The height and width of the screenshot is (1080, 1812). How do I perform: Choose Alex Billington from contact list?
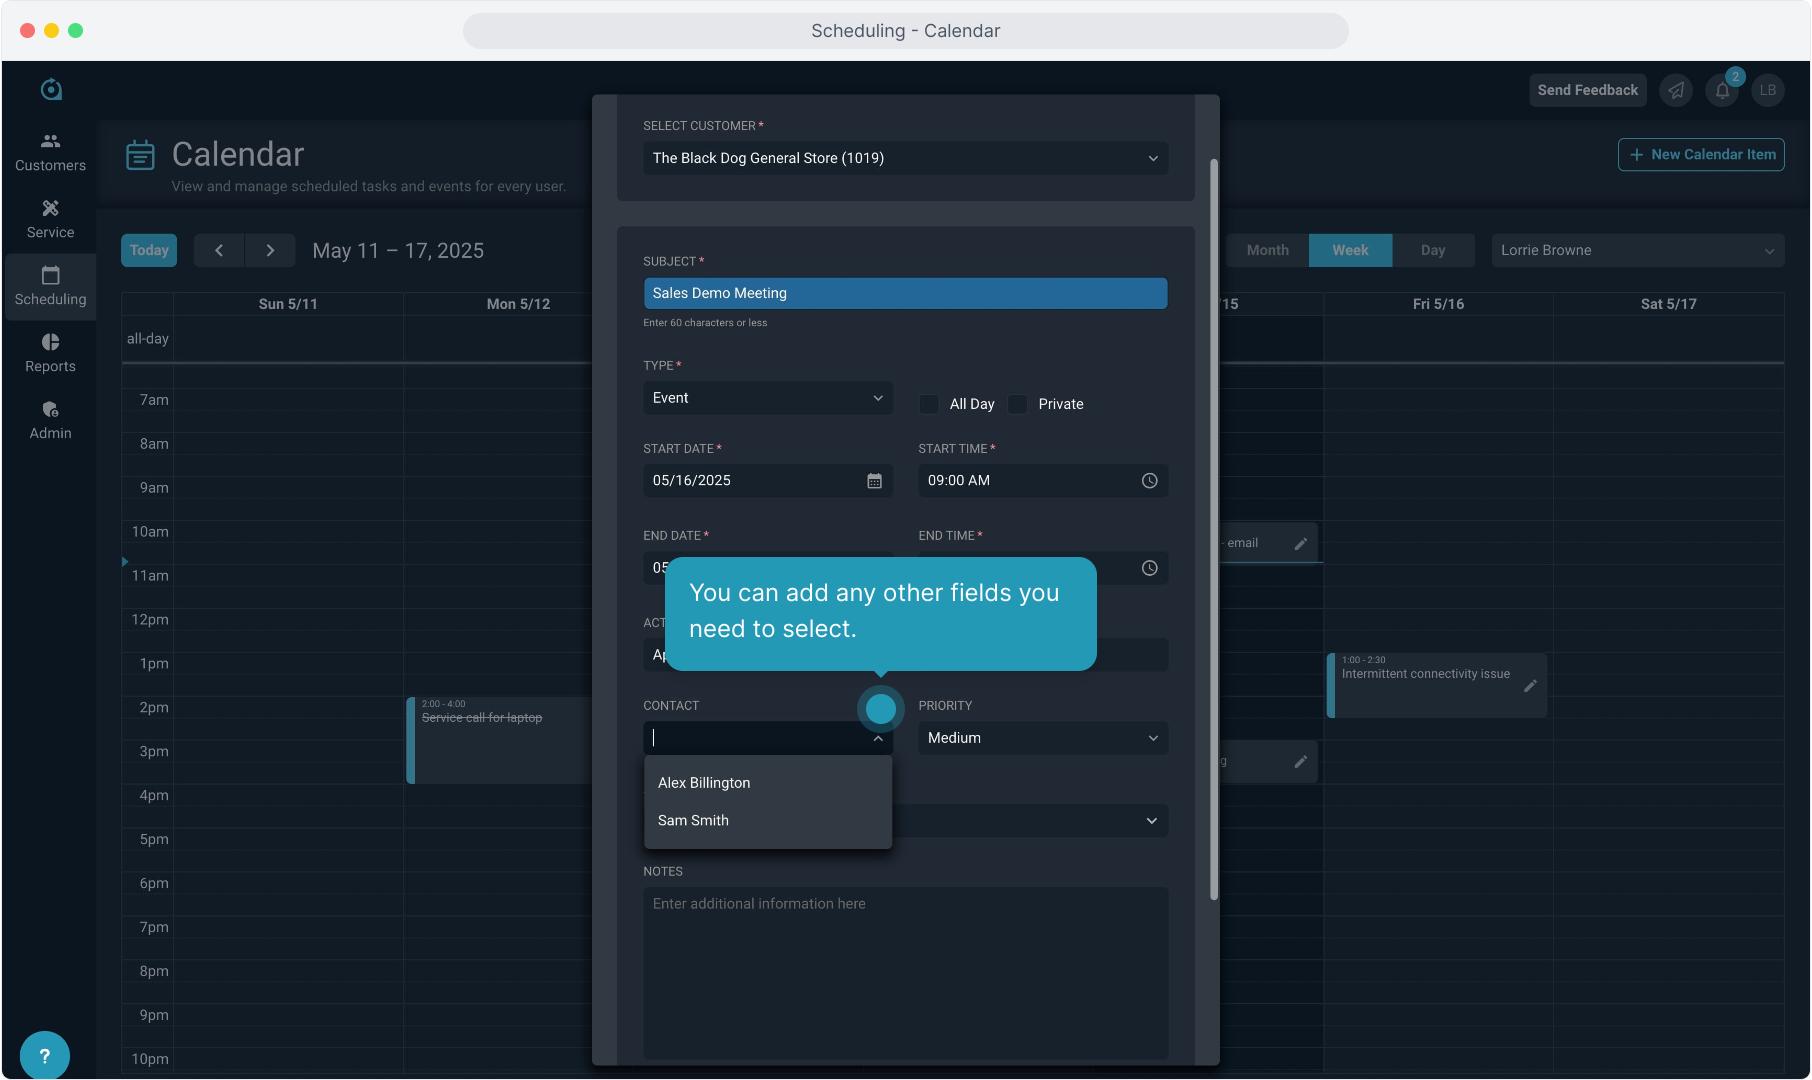[x=704, y=783]
